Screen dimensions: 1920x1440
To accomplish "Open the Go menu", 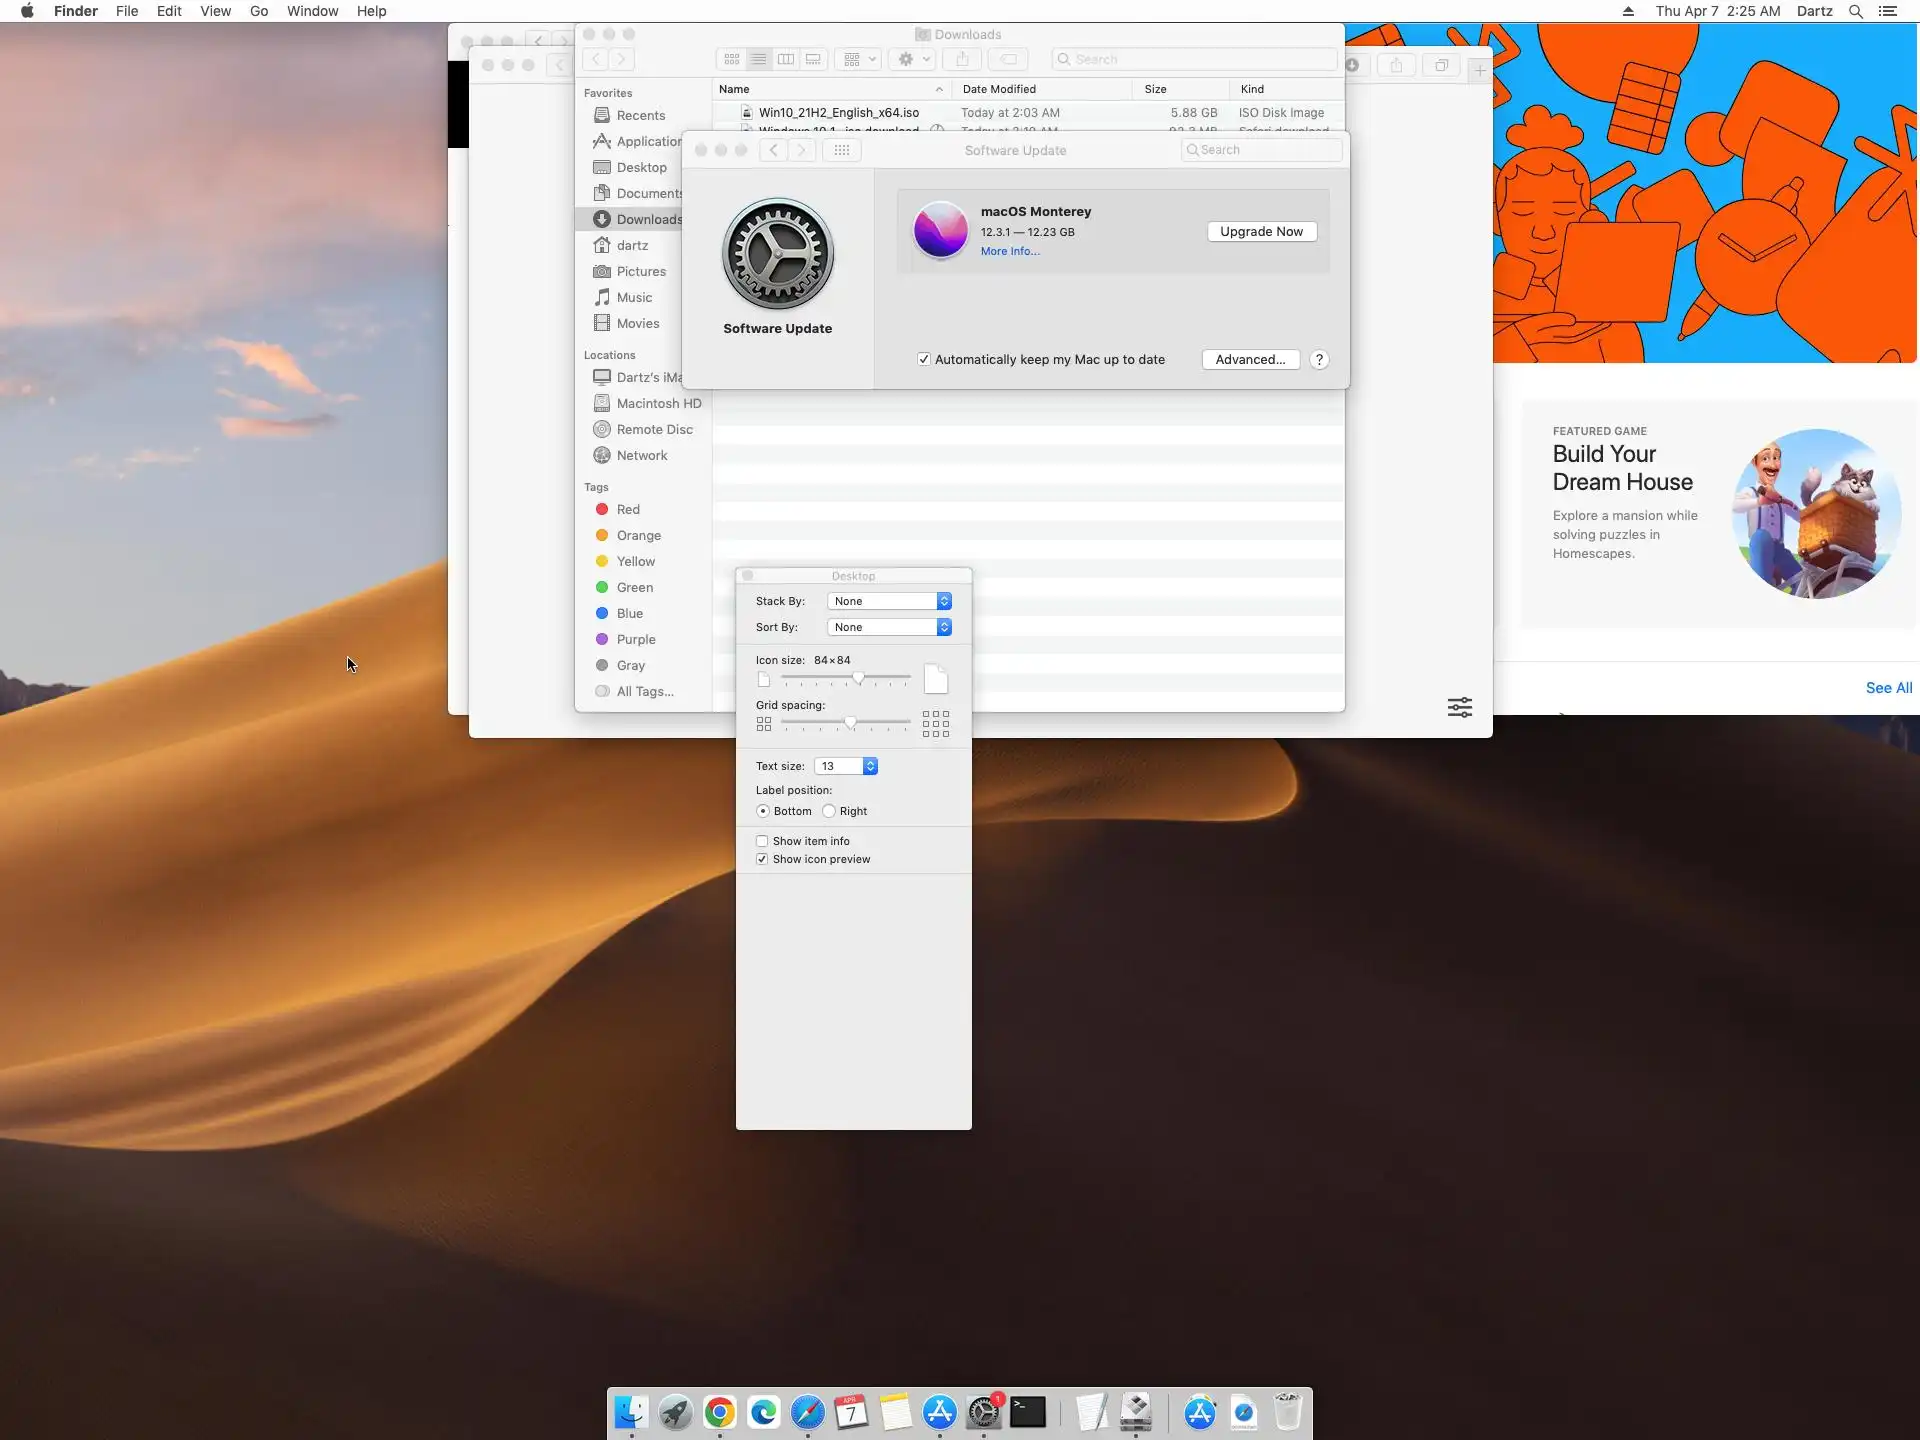I will [259, 11].
